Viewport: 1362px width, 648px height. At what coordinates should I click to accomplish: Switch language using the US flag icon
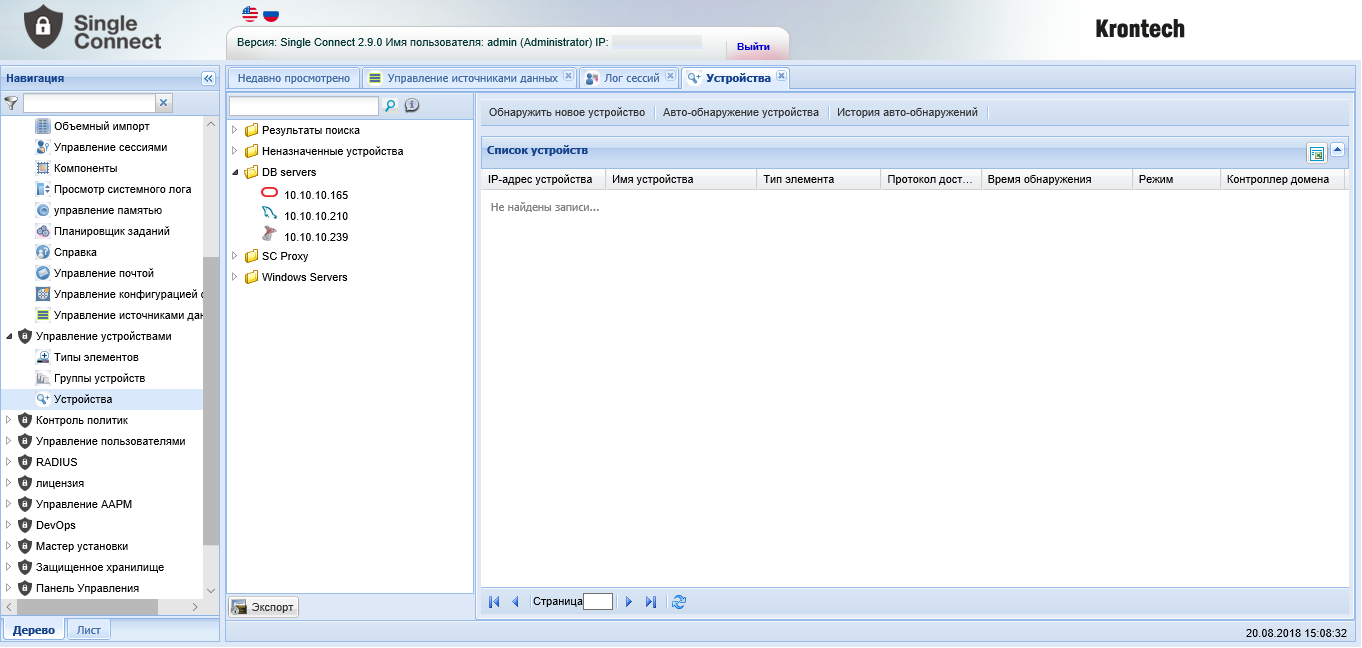(250, 15)
